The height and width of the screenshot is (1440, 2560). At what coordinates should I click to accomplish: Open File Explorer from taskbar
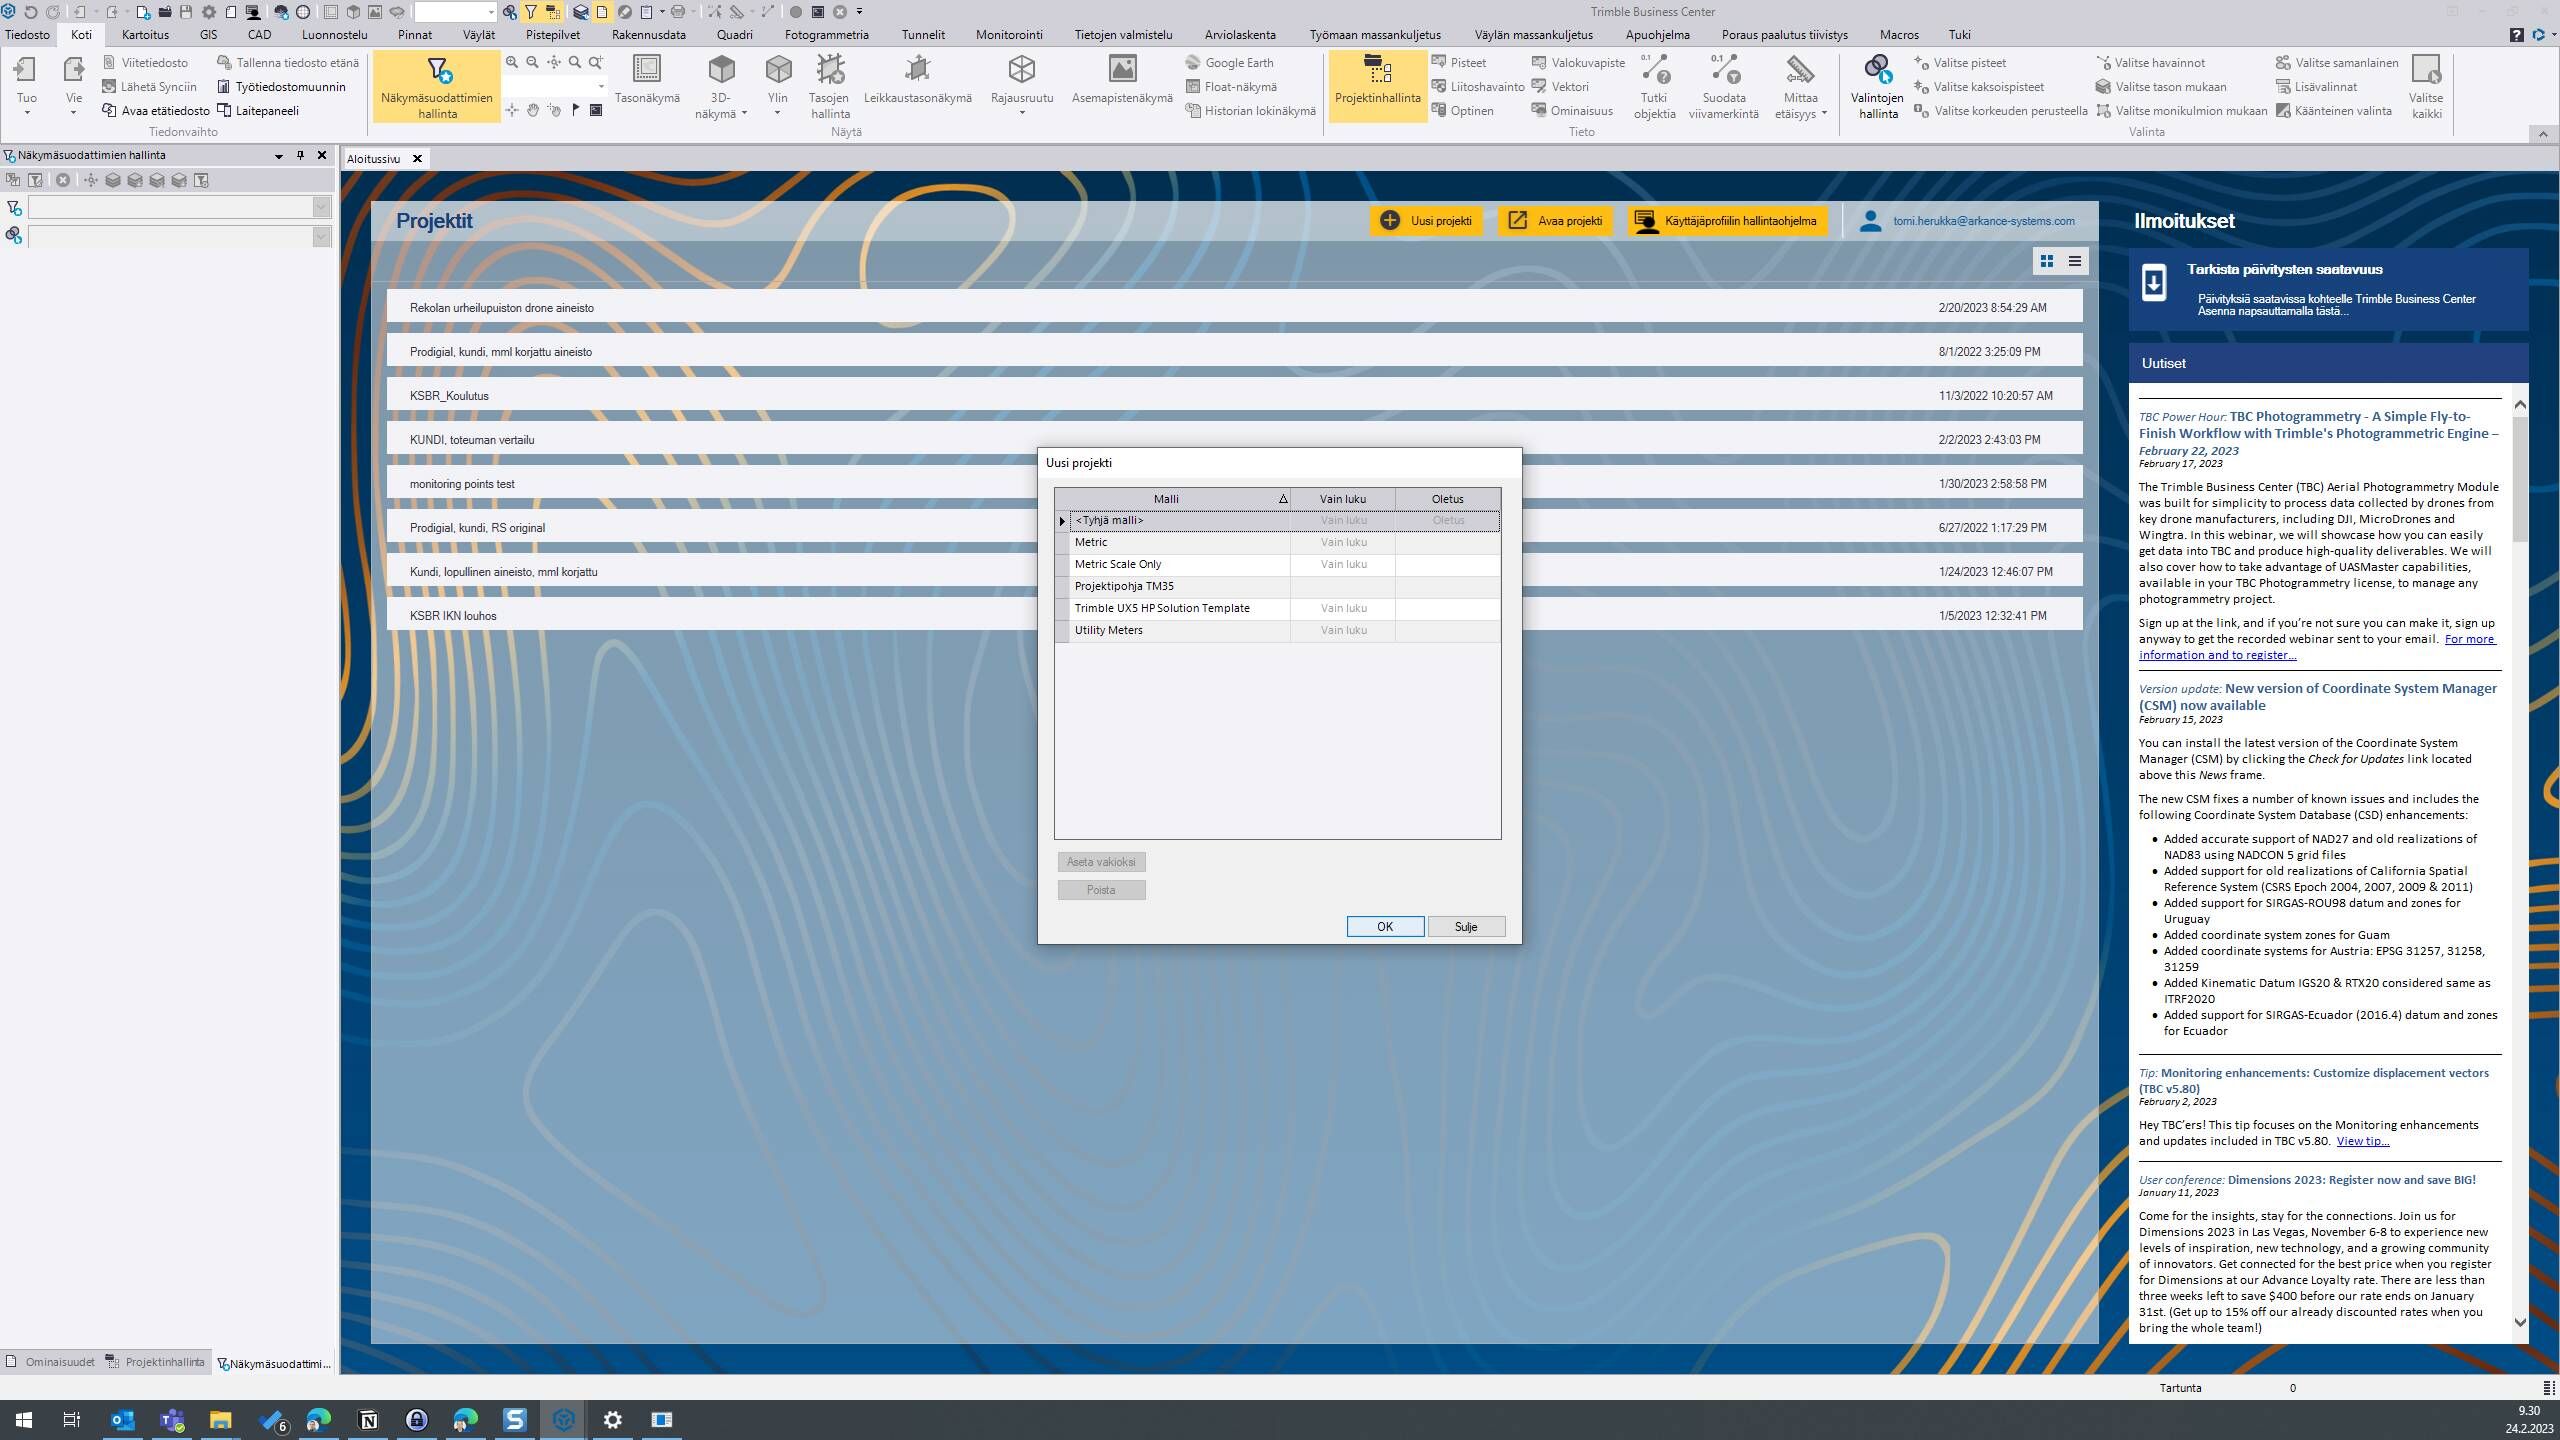[x=220, y=1419]
